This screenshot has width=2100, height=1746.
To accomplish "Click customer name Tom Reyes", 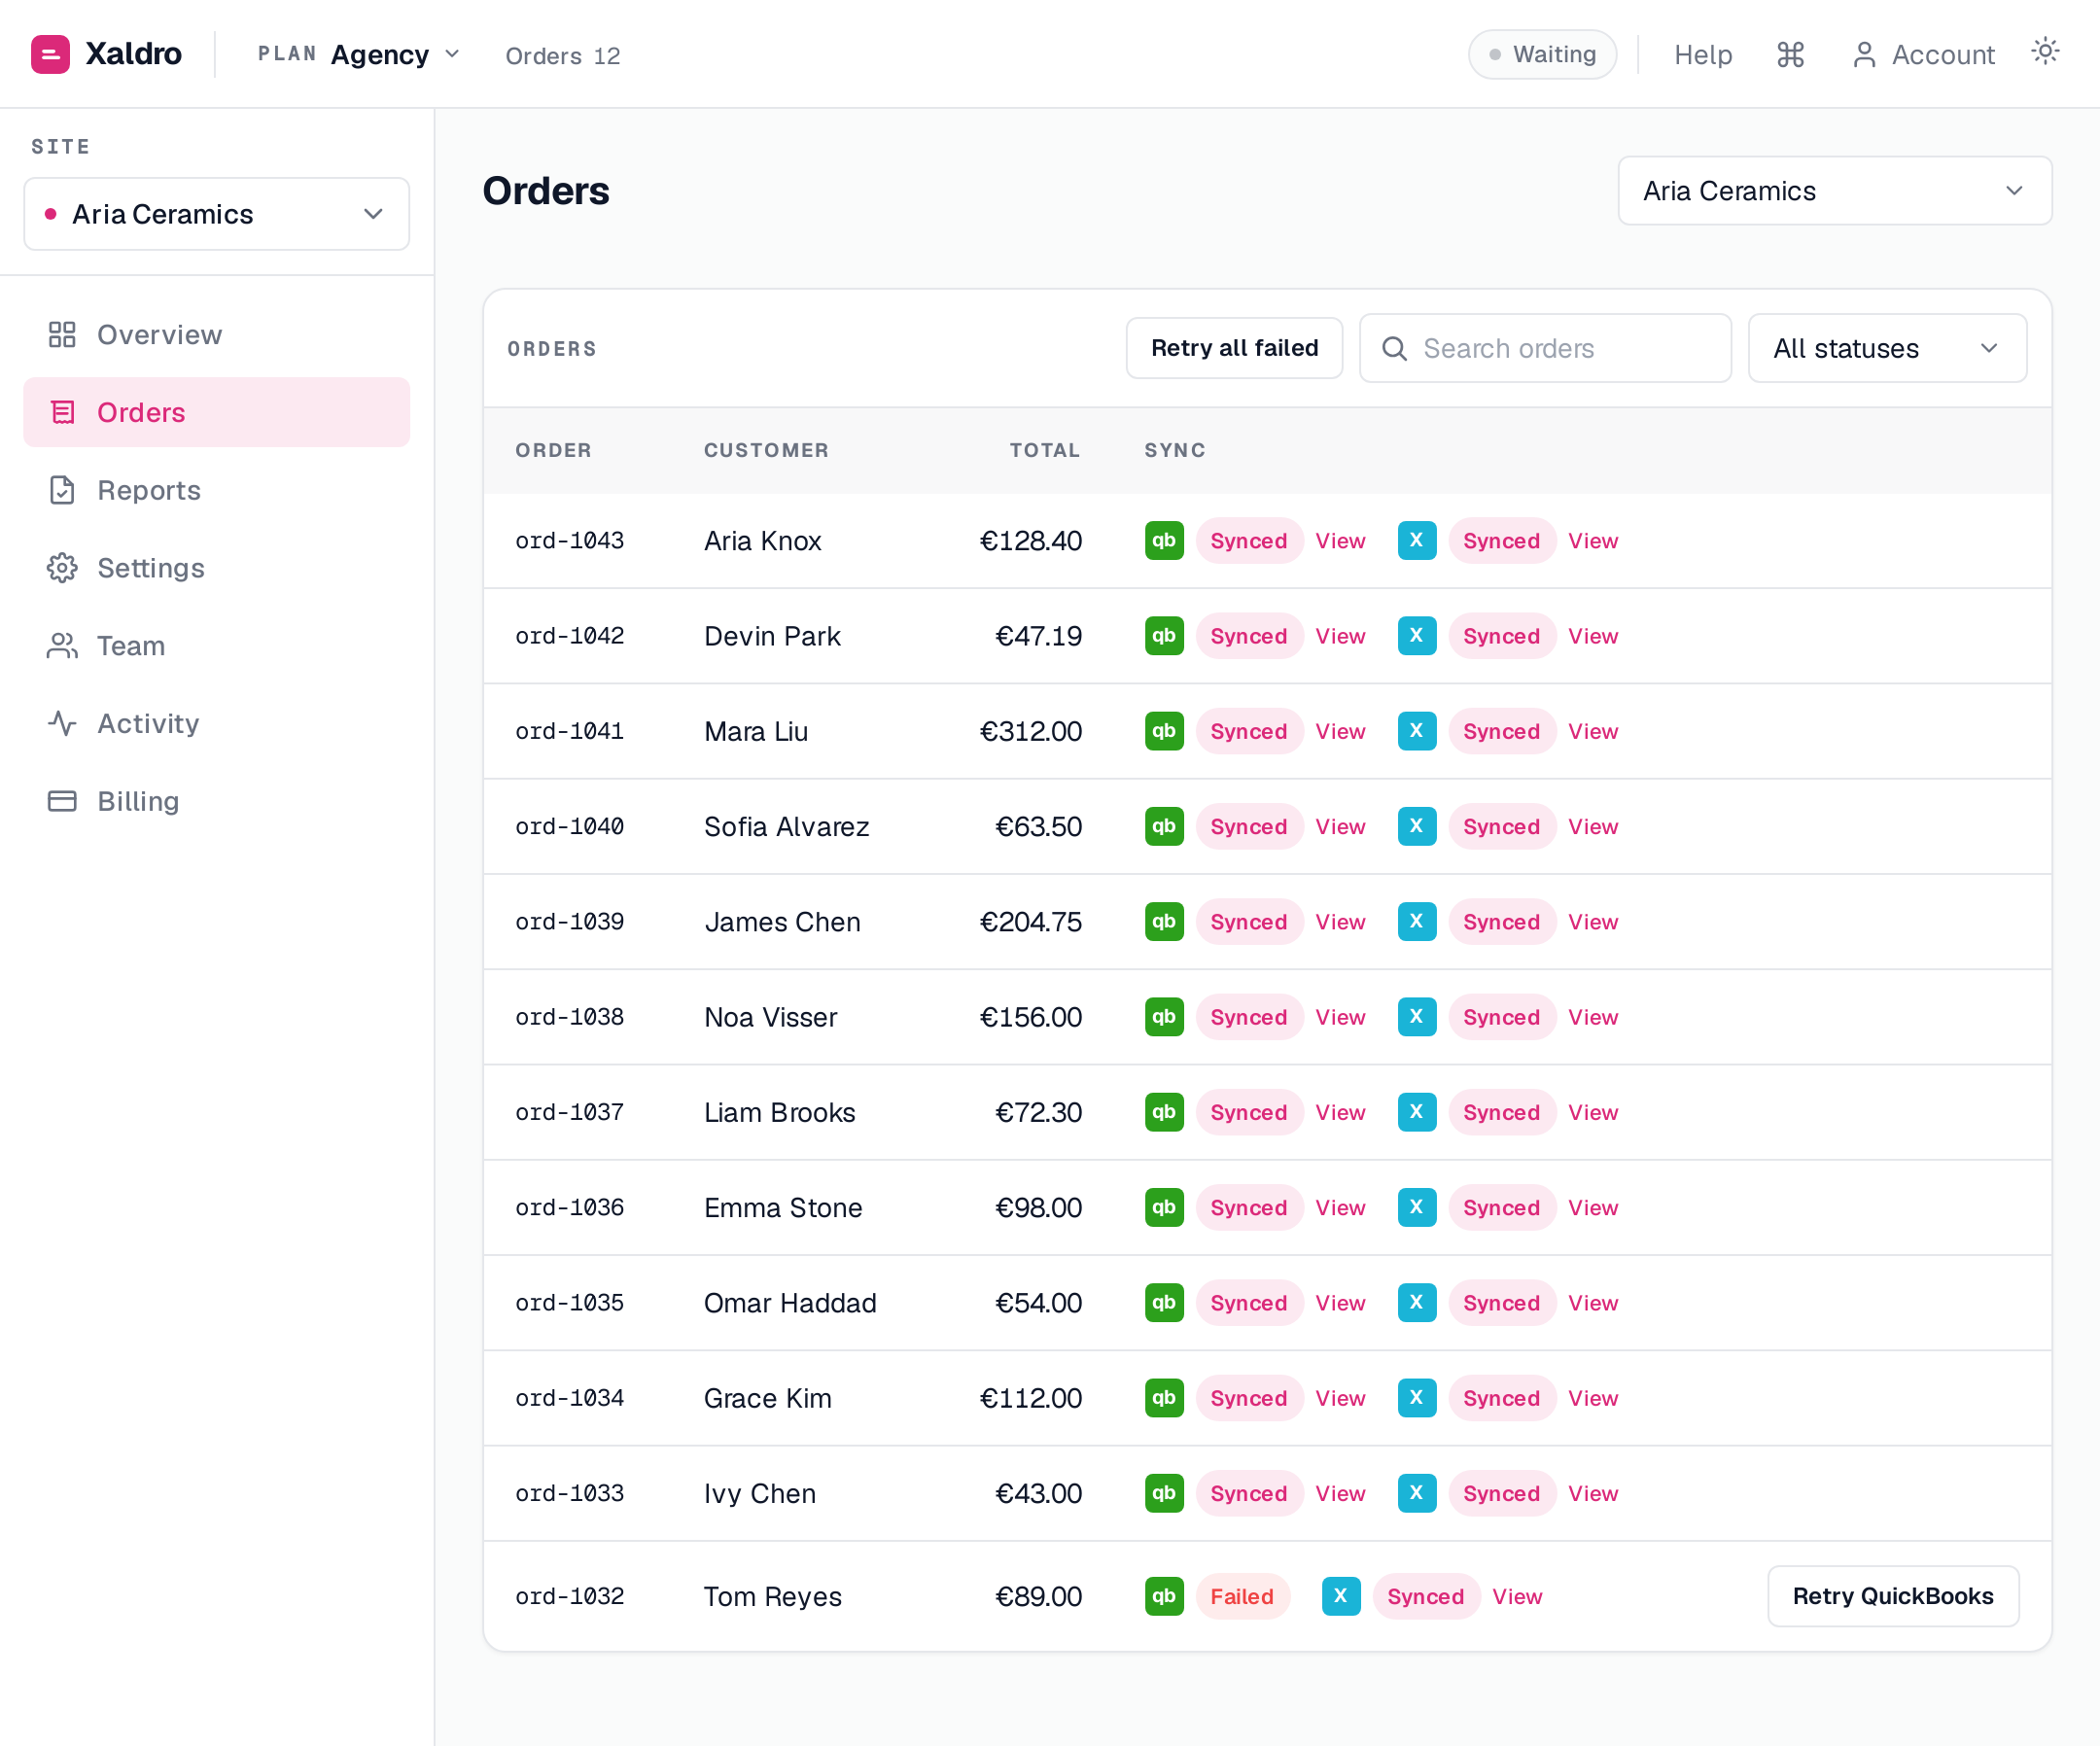I will pos(772,1597).
